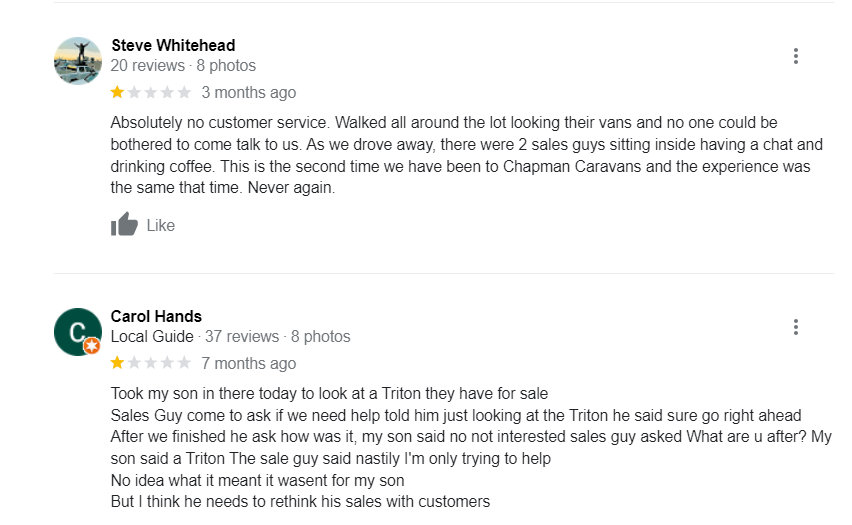
Task: Click the gold star on Carol Hands' rating
Action: [118, 363]
